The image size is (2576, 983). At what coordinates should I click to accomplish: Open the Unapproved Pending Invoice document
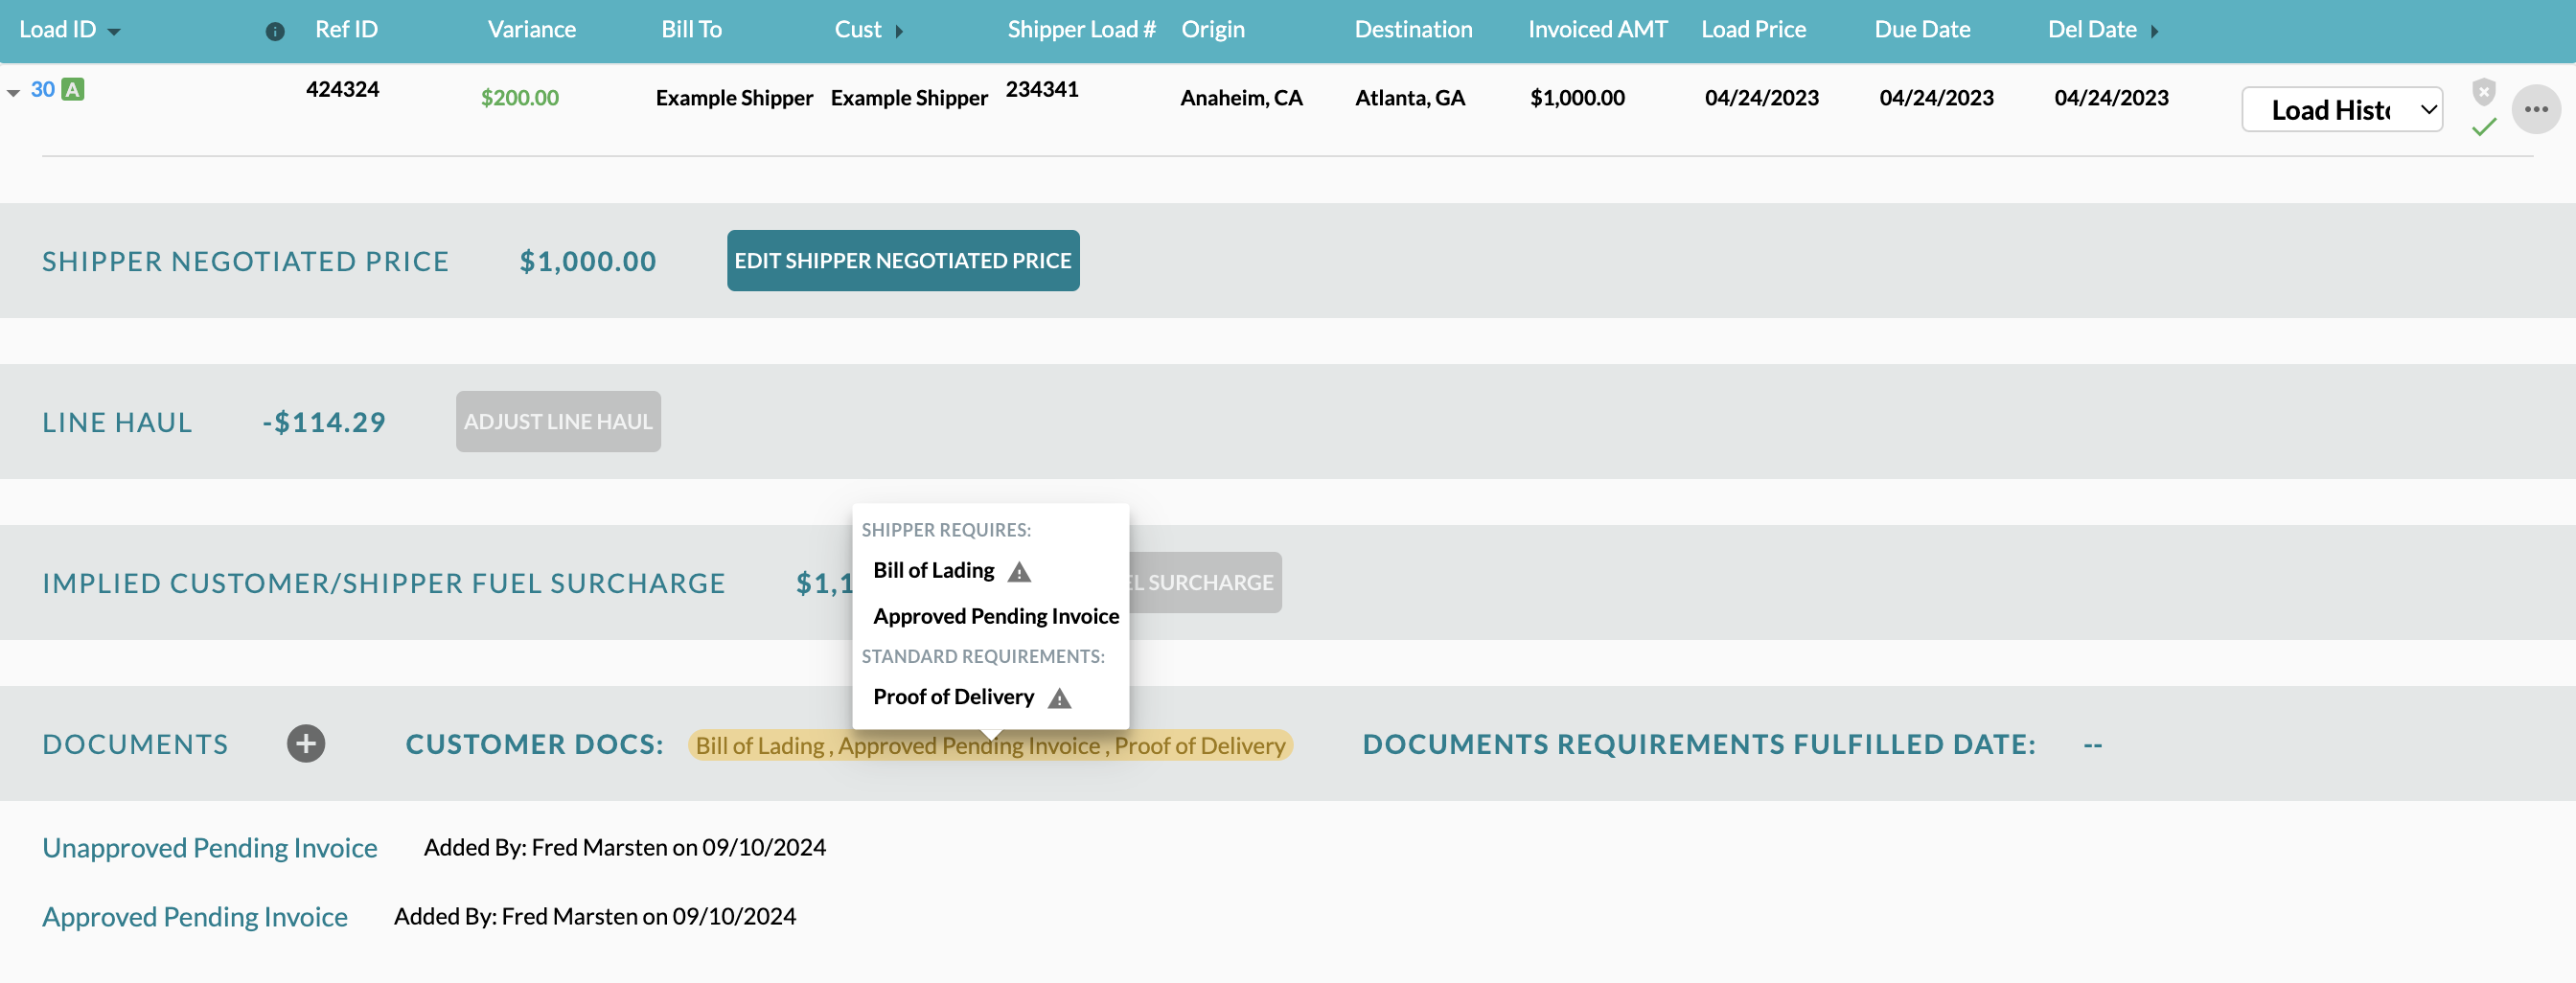(209, 847)
